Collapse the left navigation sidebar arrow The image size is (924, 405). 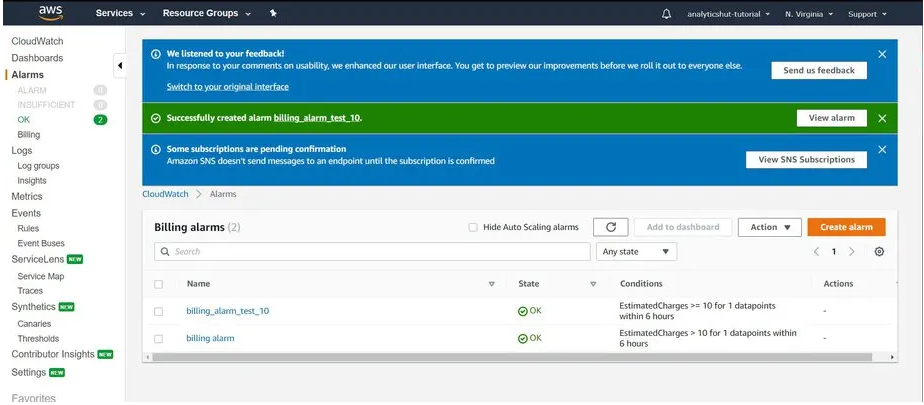point(121,66)
